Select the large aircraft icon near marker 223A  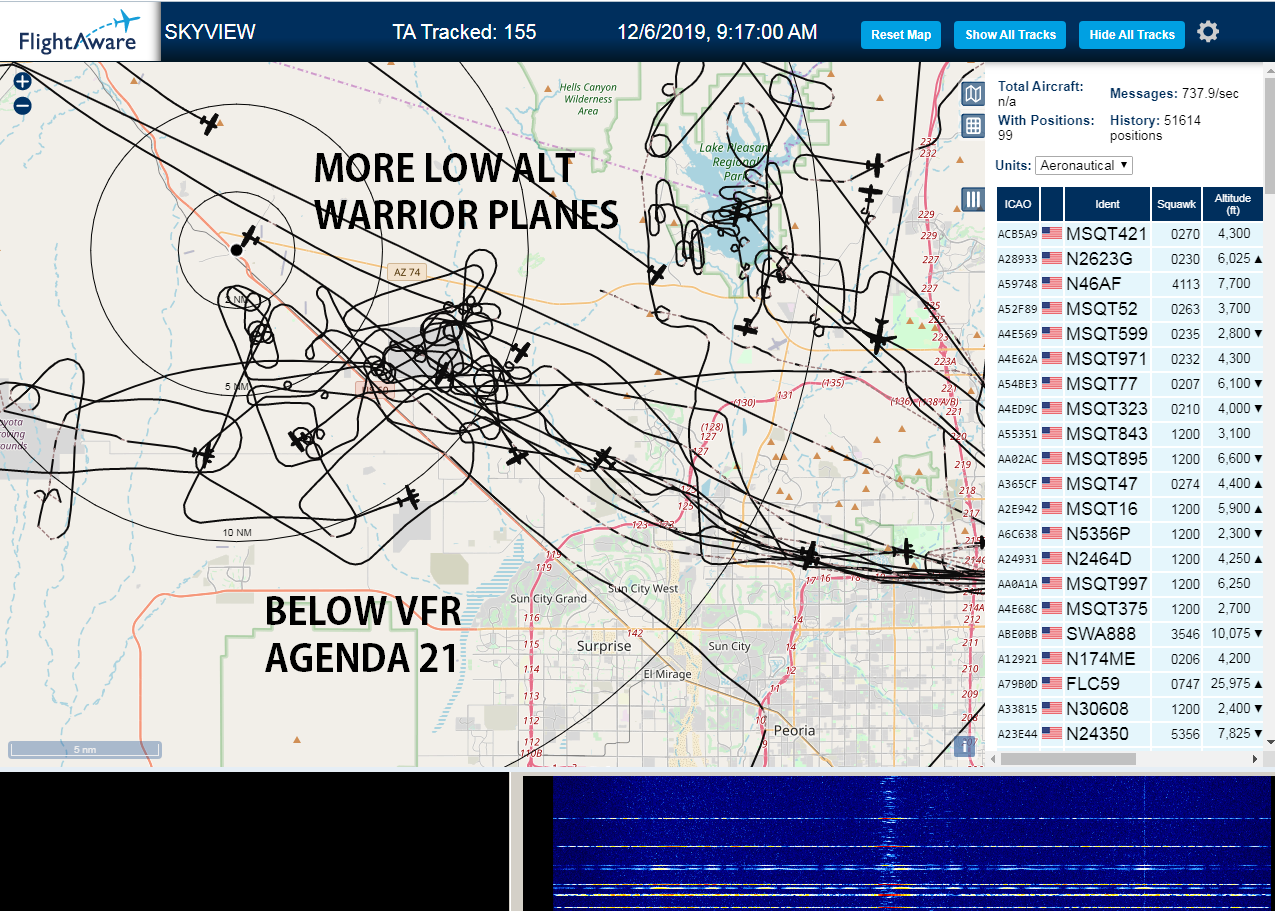click(880, 336)
